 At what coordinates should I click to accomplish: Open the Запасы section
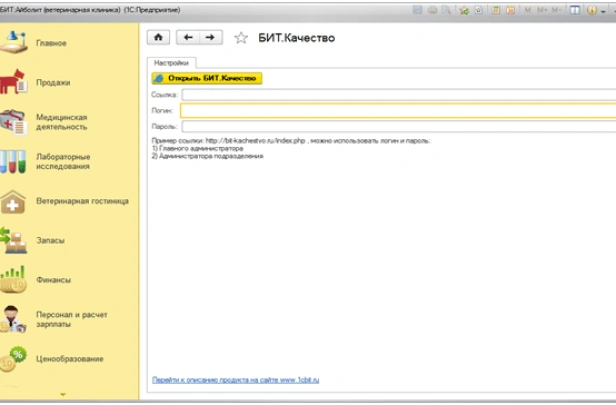click(50, 241)
